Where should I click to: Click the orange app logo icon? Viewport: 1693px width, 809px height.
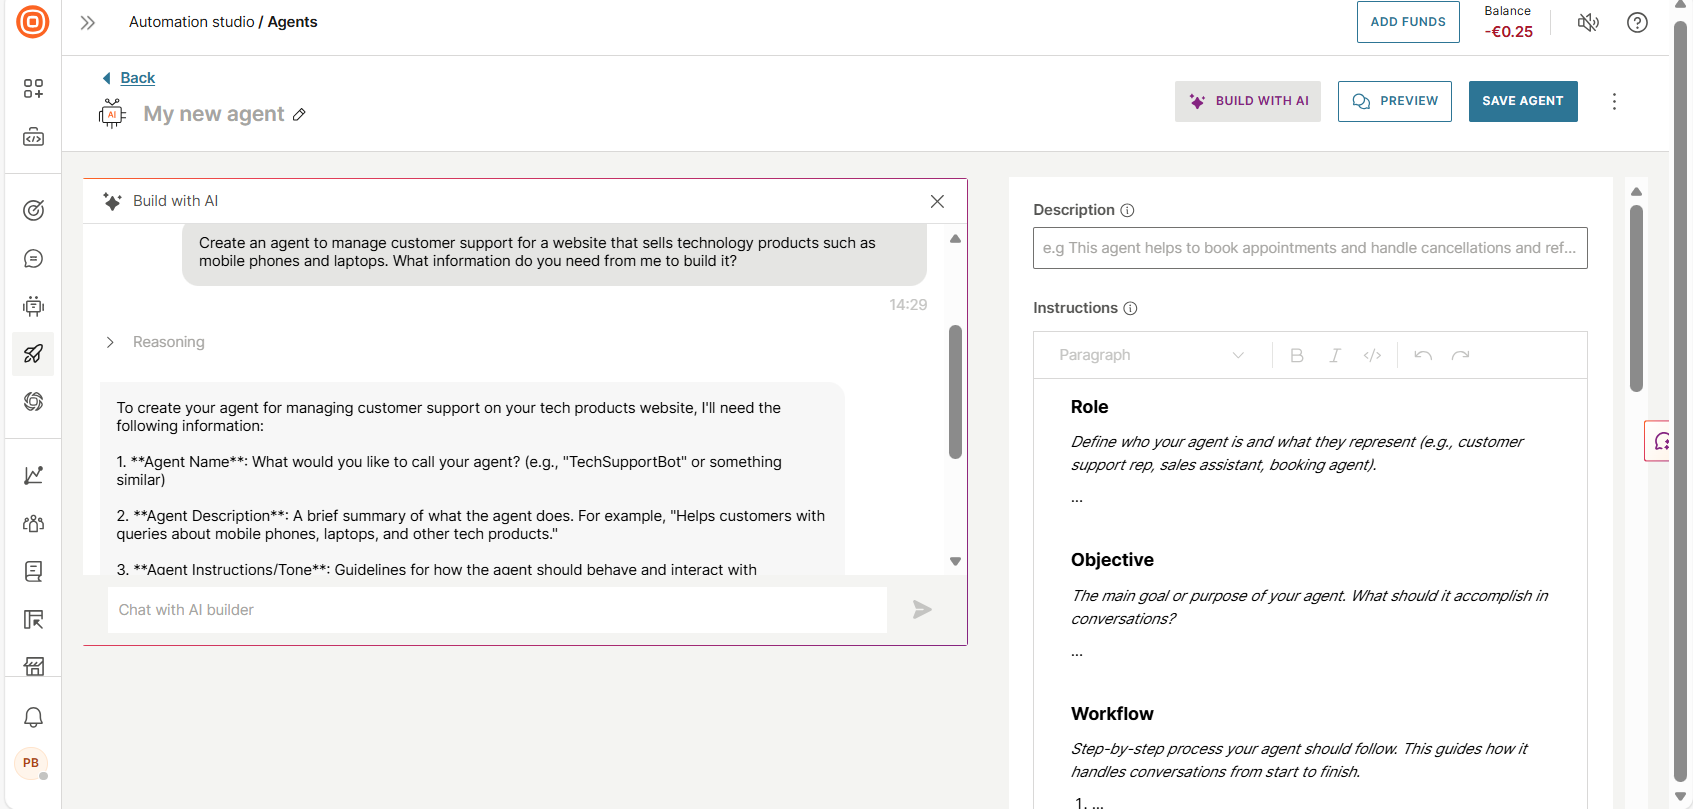point(33,21)
